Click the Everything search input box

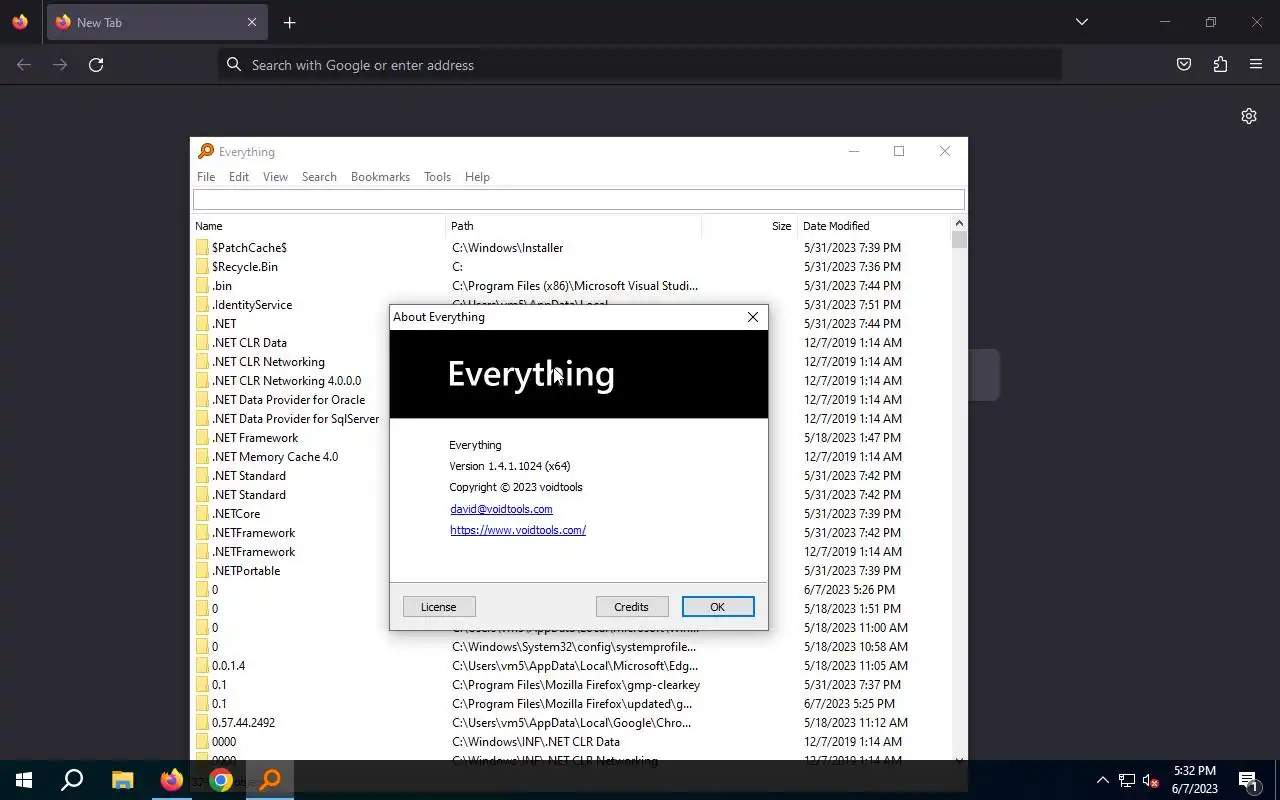click(x=579, y=199)
